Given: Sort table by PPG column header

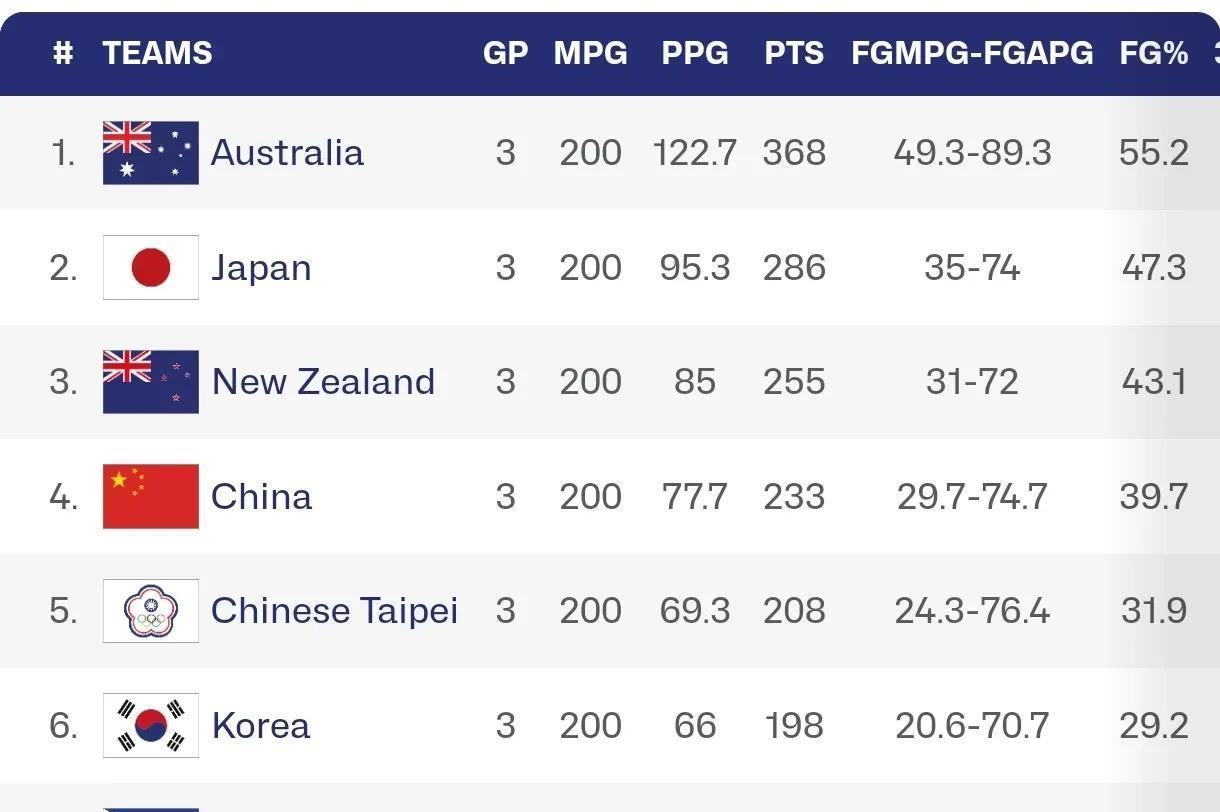Looking at the screenshot, I should [694, 53].
